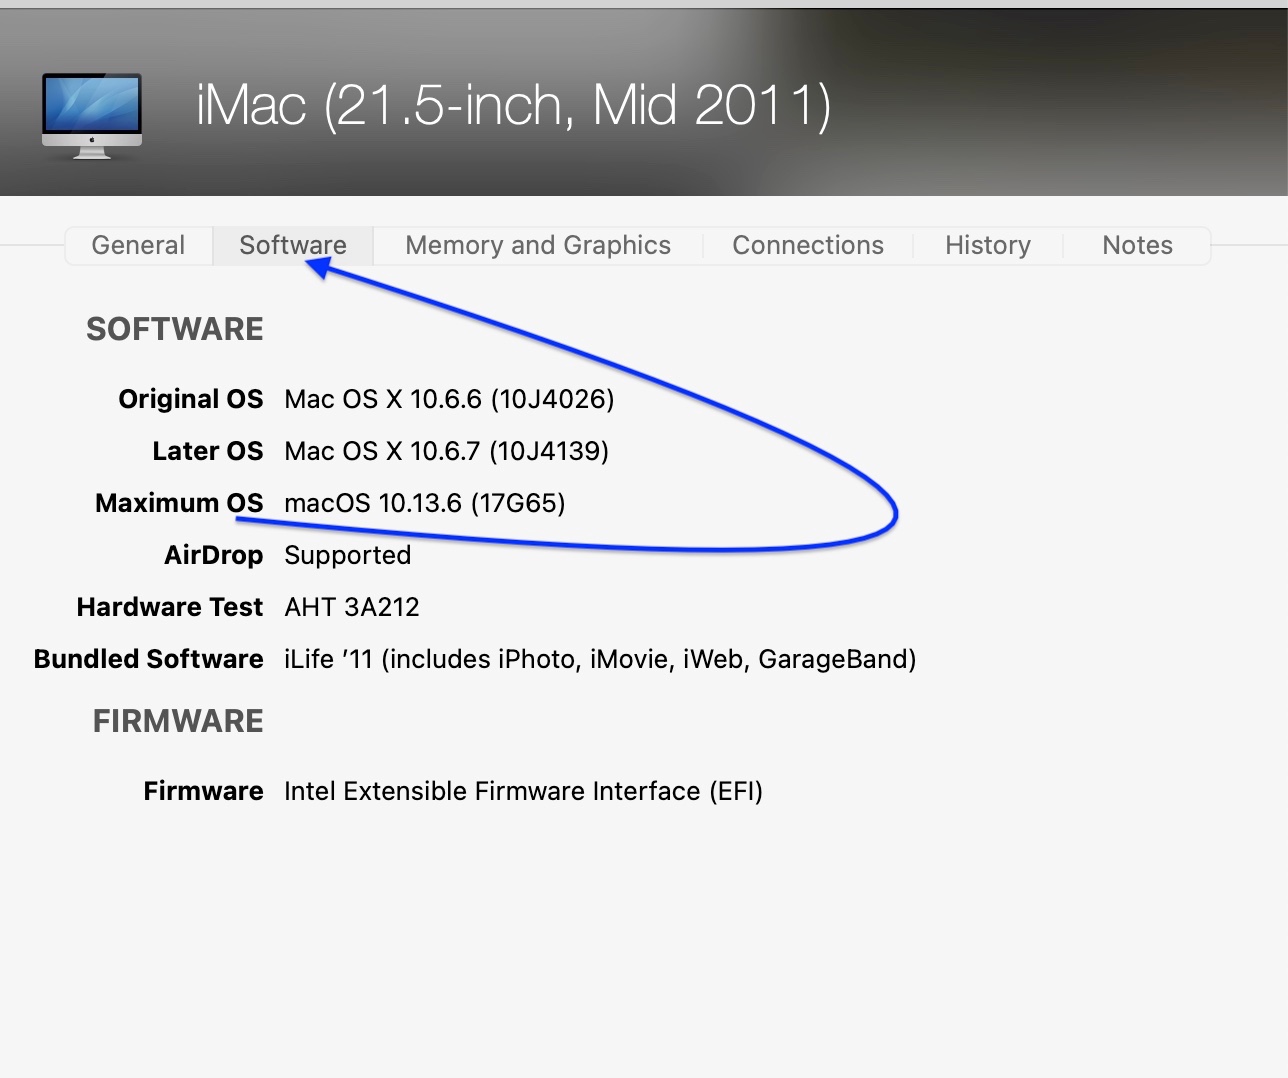Click the Later OS label
Image resolution: width=1288 pixels, height=1078 pixels.
208,451
